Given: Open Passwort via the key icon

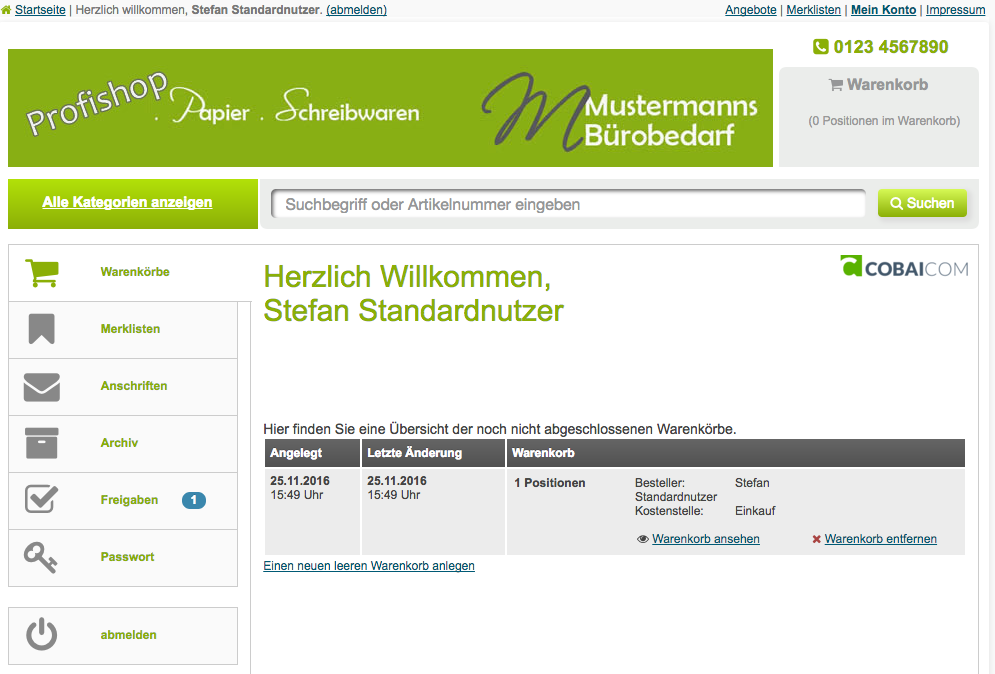Looking at the screenshot, I should pos(41,556).
